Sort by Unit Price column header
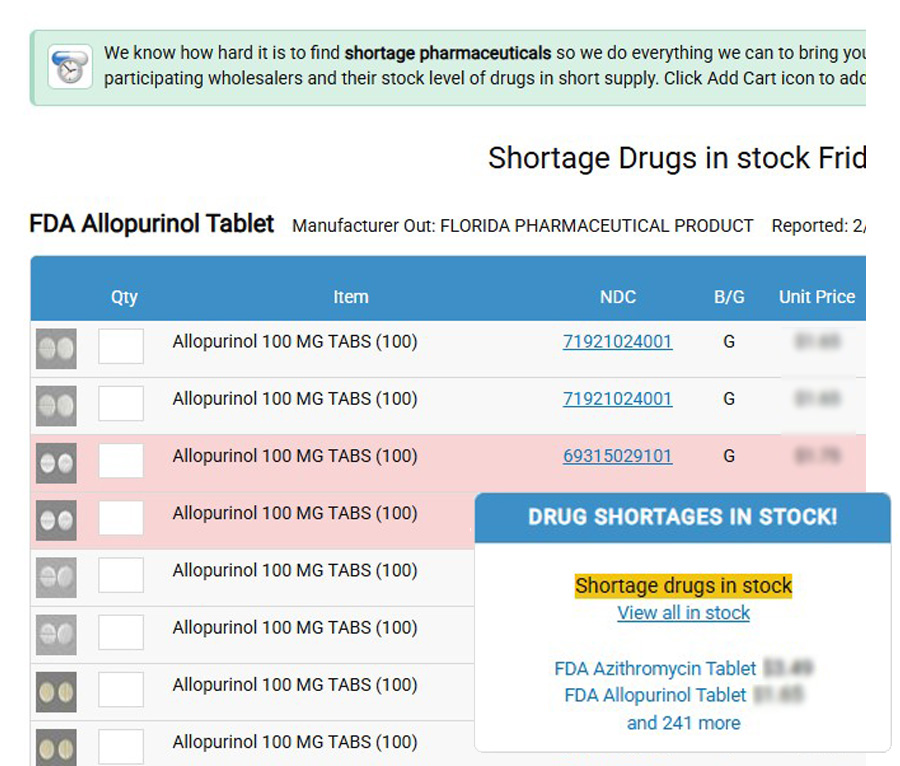This screenshot has width=900, height=766. pyautogui.click(x=817, y=297)
